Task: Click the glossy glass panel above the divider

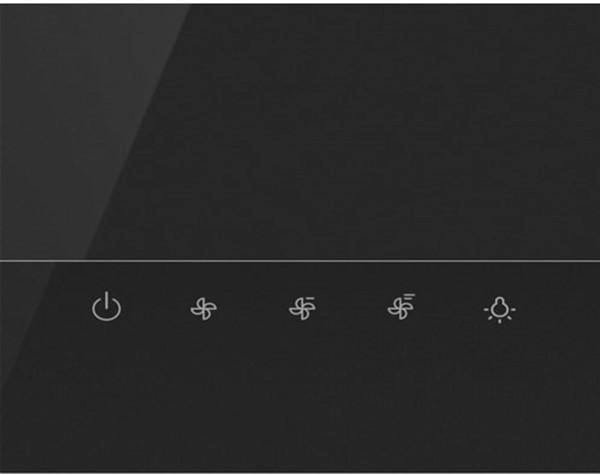Action: pos(300,132)
